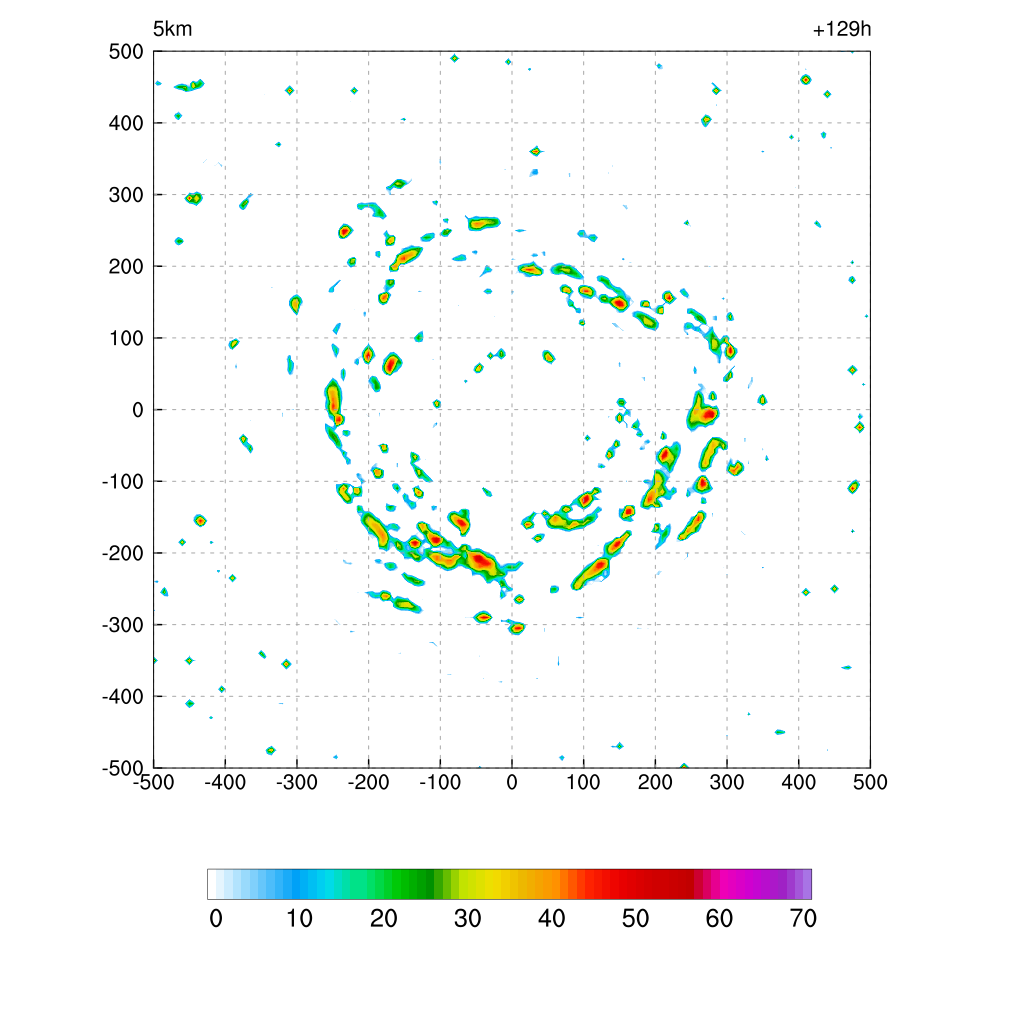
Task: Click the colorbar label "40"
Action: point(551,919)
